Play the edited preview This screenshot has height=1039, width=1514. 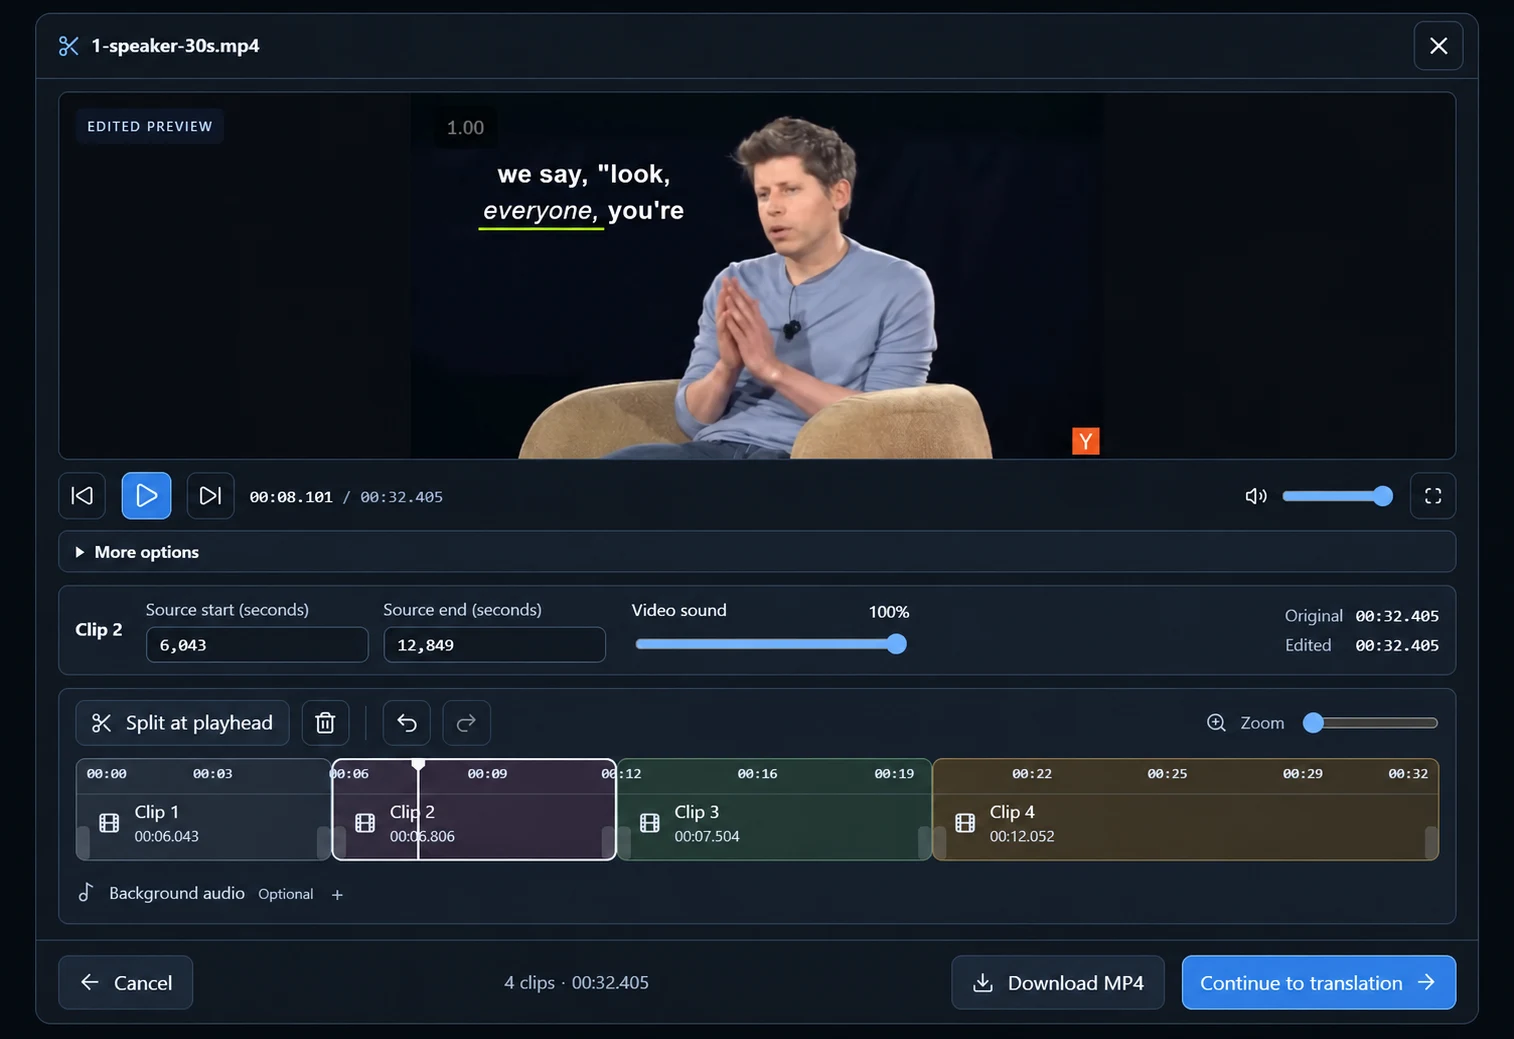[146, 496]
